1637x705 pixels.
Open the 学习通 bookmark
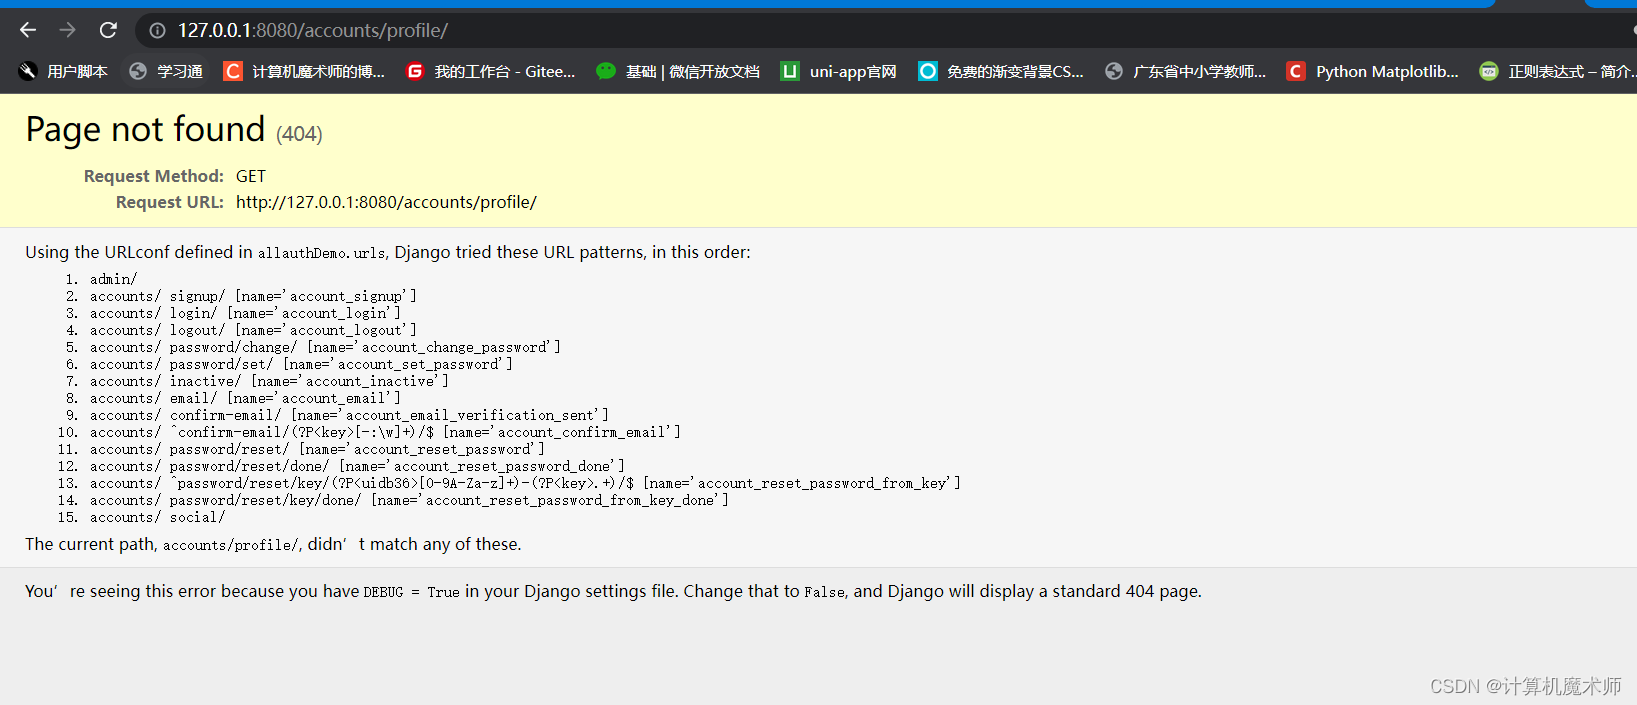tap(166, 71)
